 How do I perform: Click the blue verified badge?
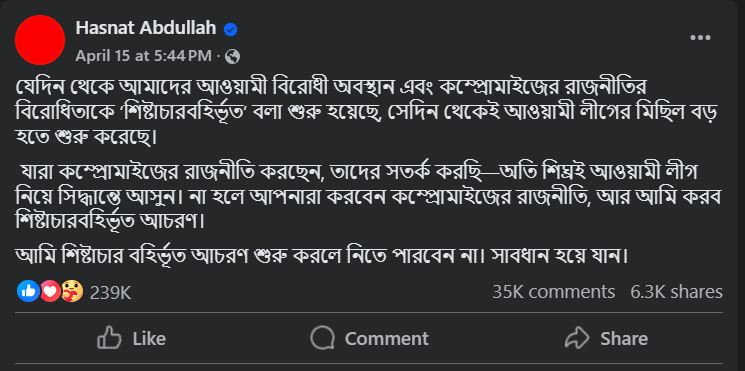tap(231, 29)
